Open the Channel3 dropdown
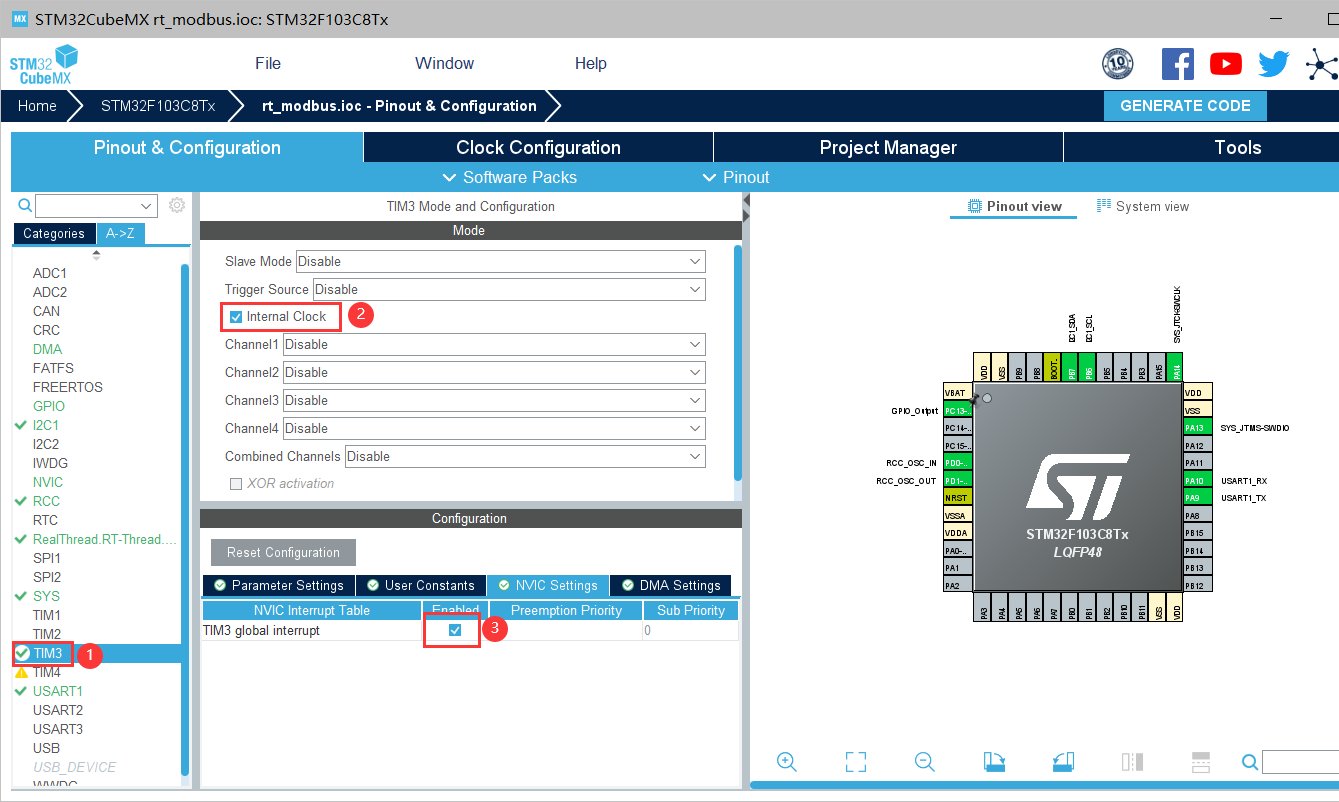This screenshot has height=802, width=1339. [x=494, y=400]
